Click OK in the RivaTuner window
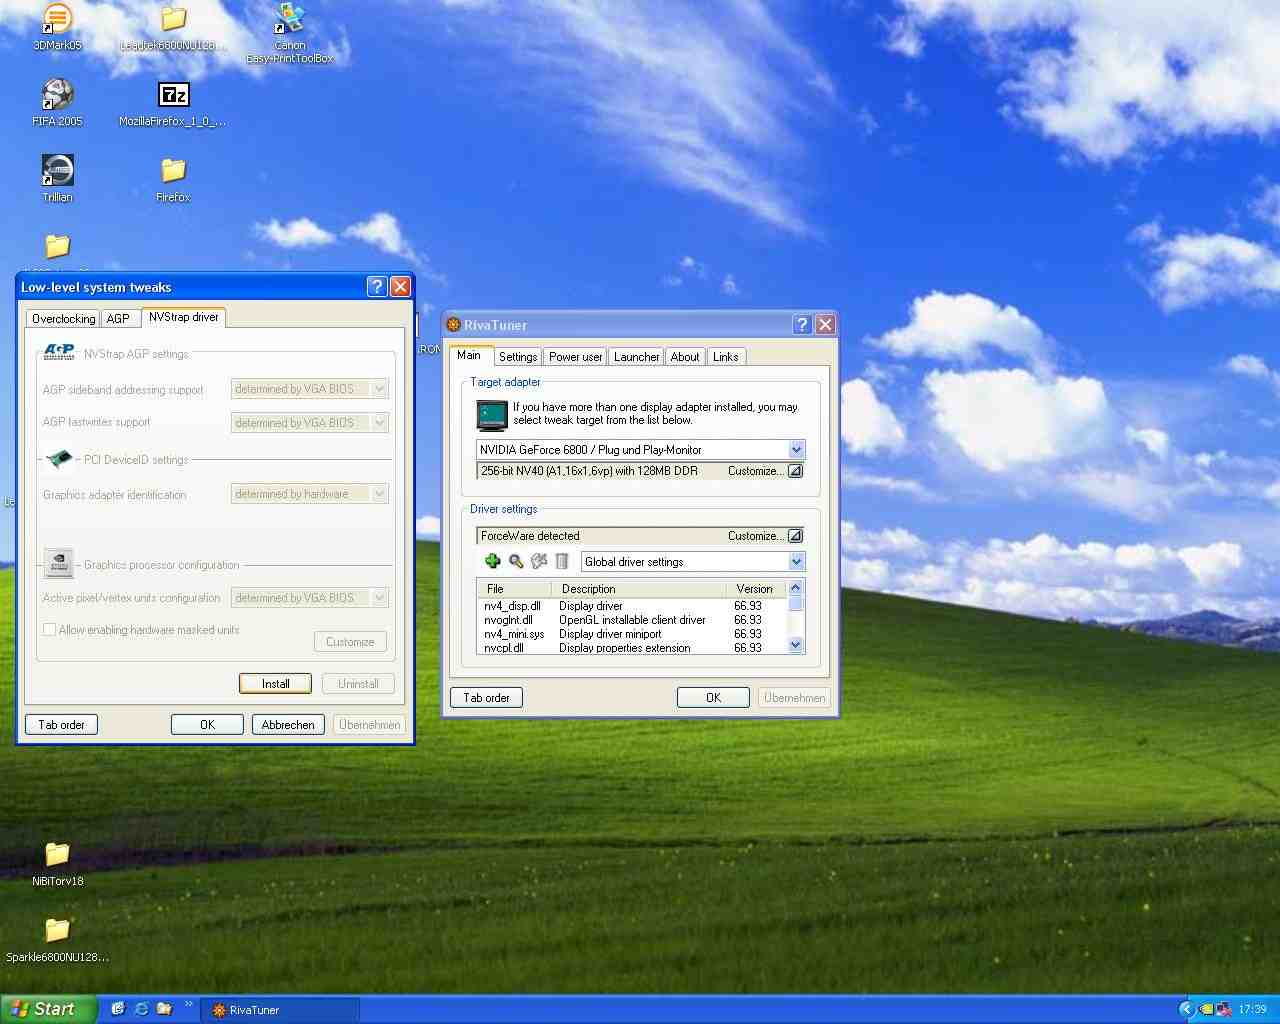1280x1024 pixels. click(x=713, y=698)
